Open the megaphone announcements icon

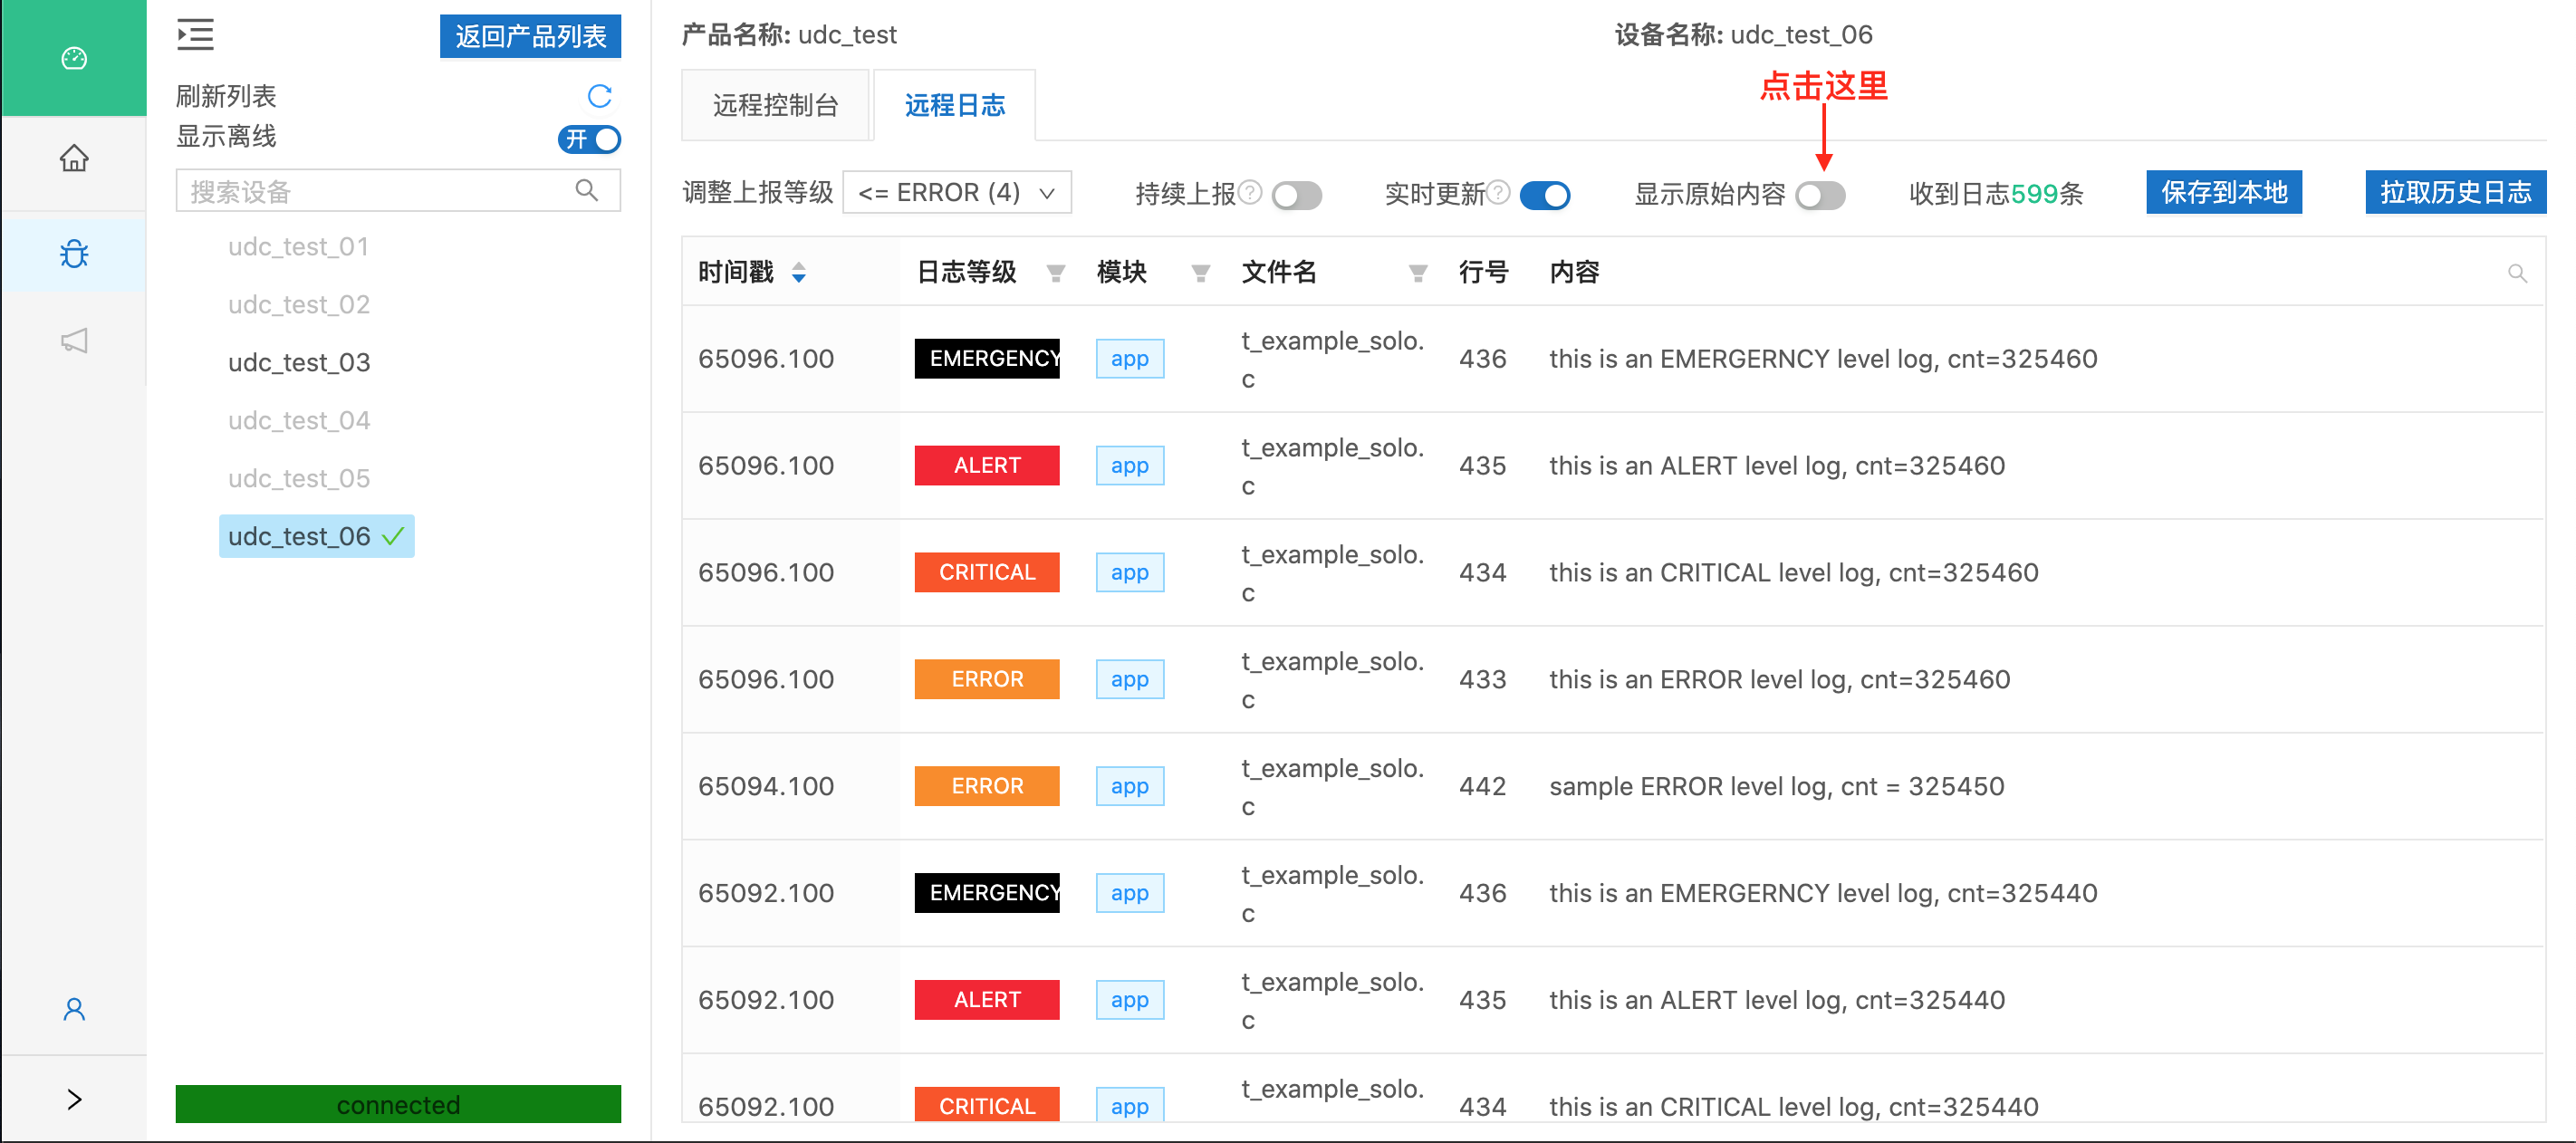[x=74, y=340]
